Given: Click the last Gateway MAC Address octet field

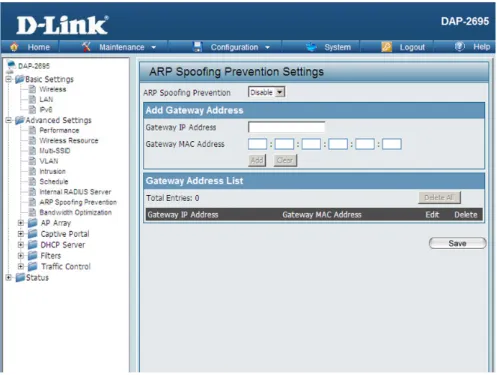Looking at the screenshot, I should 392,144.
